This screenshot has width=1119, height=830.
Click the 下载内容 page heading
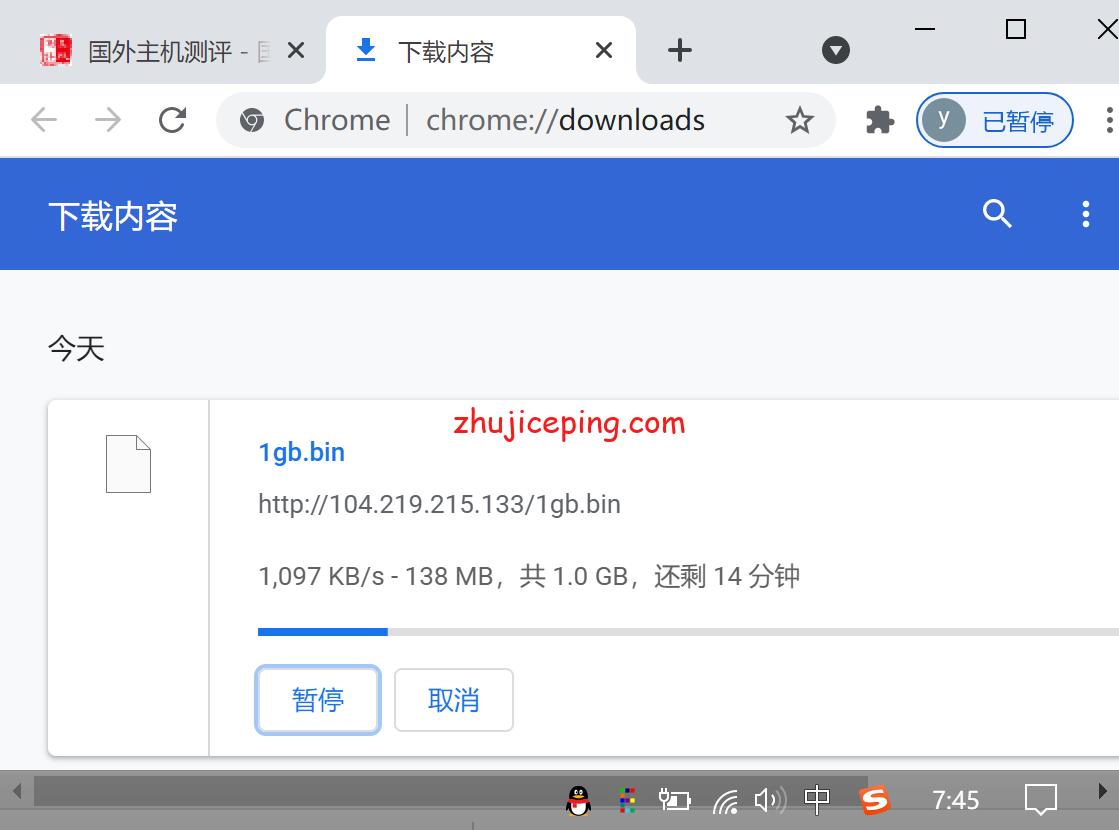pyautogui.click(x=113, y=216)
